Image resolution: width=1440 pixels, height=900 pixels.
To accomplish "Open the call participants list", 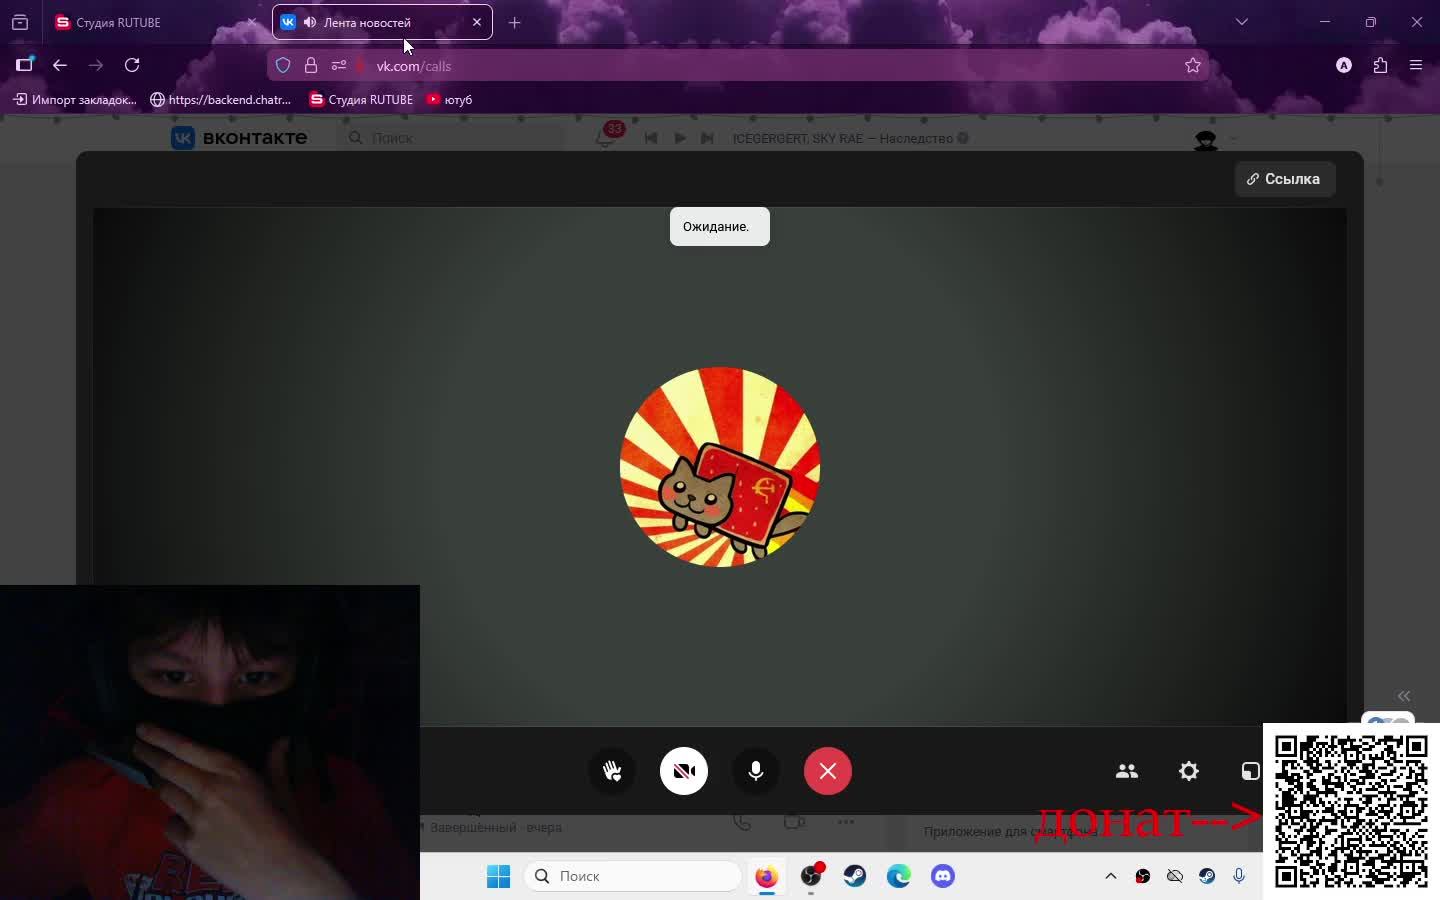I will point(1127,771).
